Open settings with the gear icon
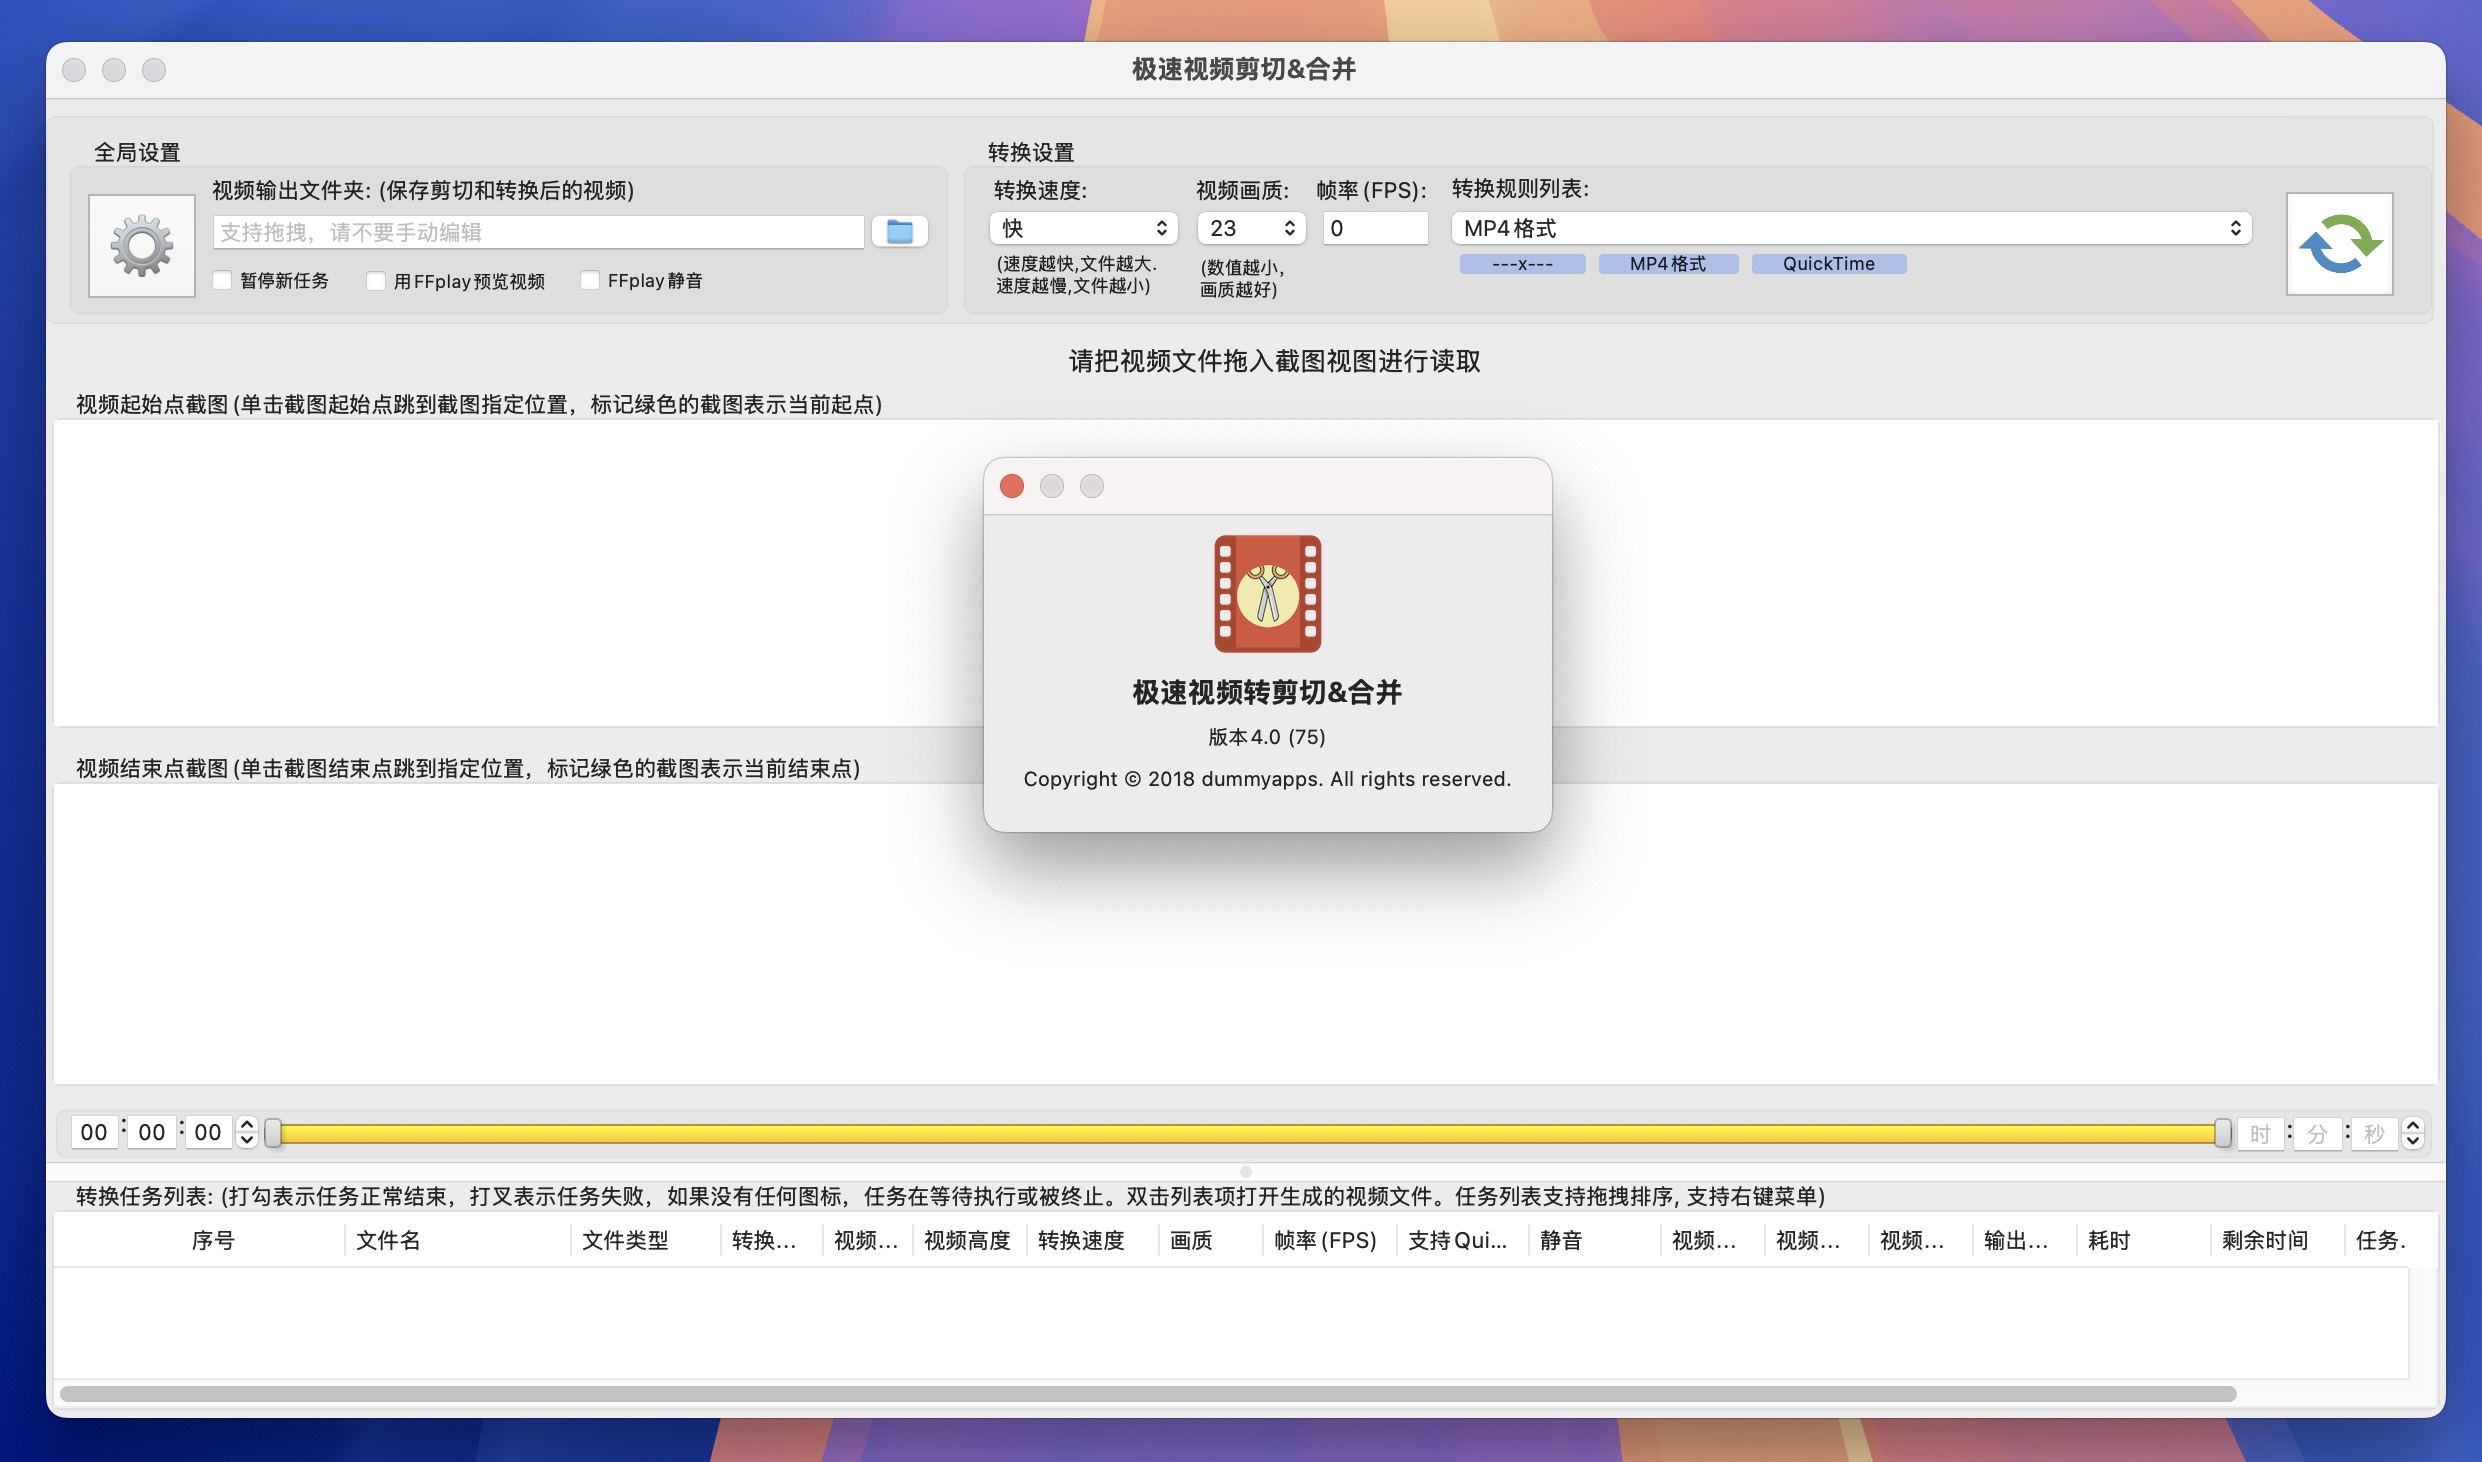Image resolution: width=2482 pixels, height=1462 pixels. click(142, 245)
